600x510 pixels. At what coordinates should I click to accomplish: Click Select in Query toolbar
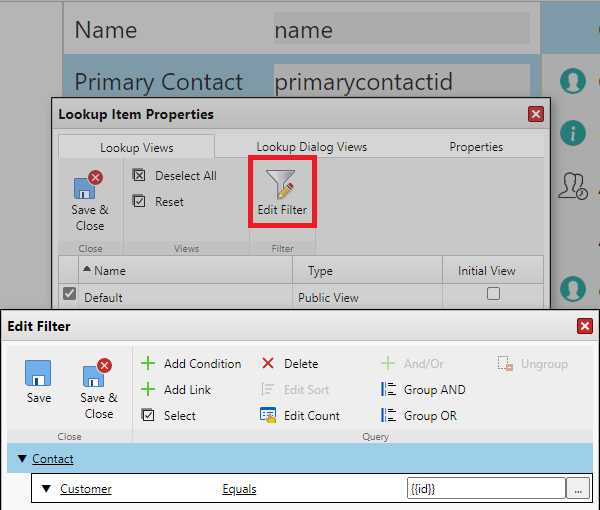(168, 415)
